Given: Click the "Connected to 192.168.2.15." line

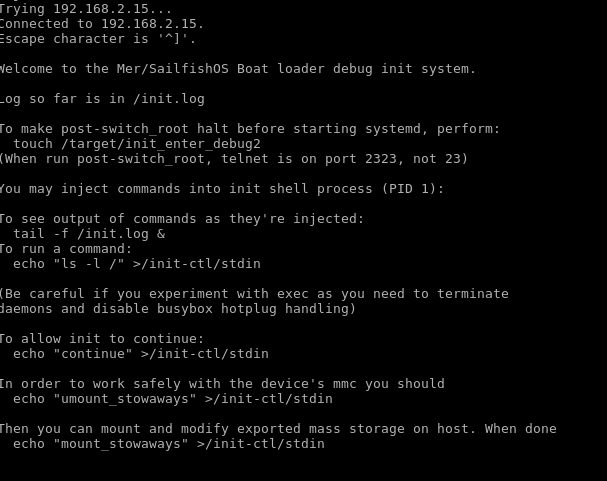Looking at the screenshot, I should (x=100, y=23).
